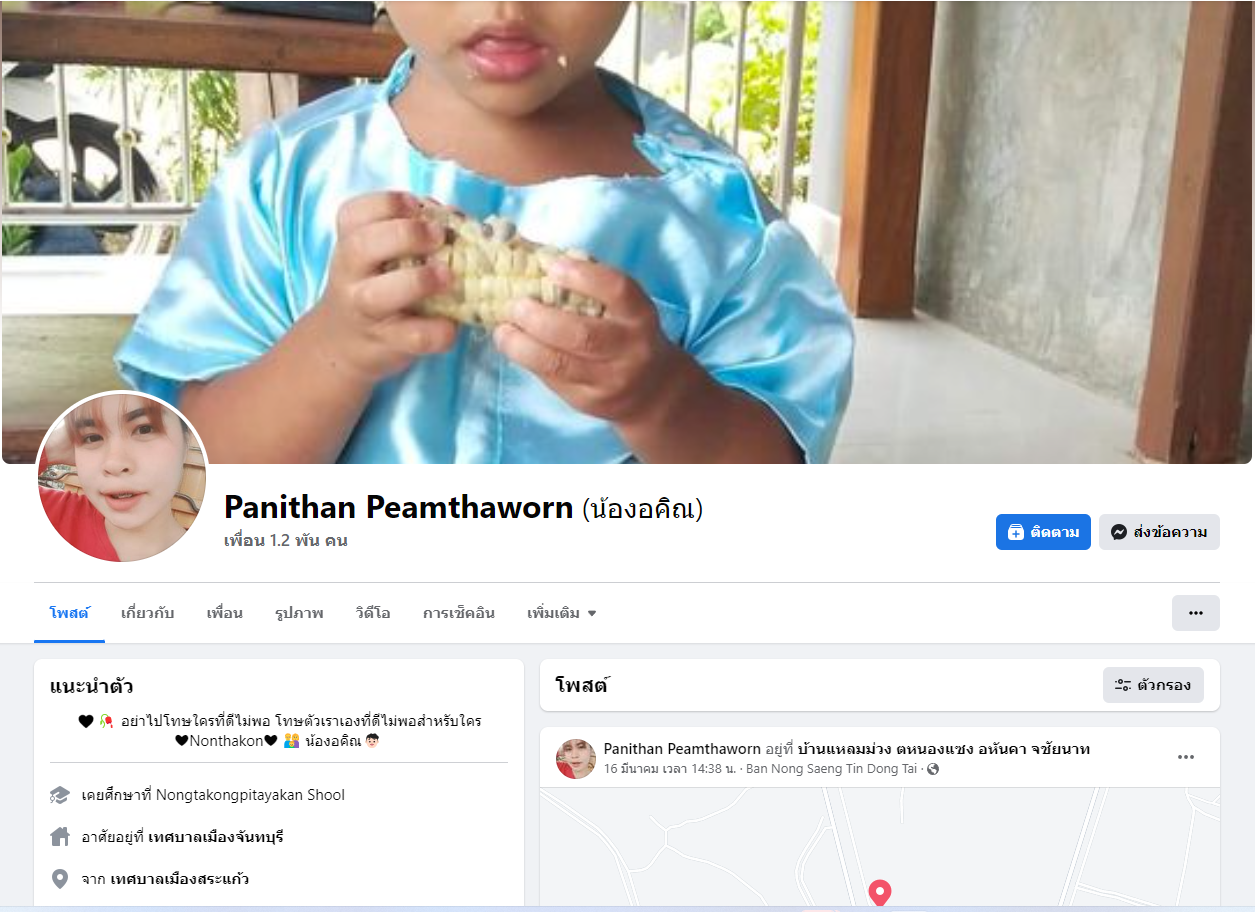Click the red map location pin
Screen dimensions: 1255x912
(879, 893)
